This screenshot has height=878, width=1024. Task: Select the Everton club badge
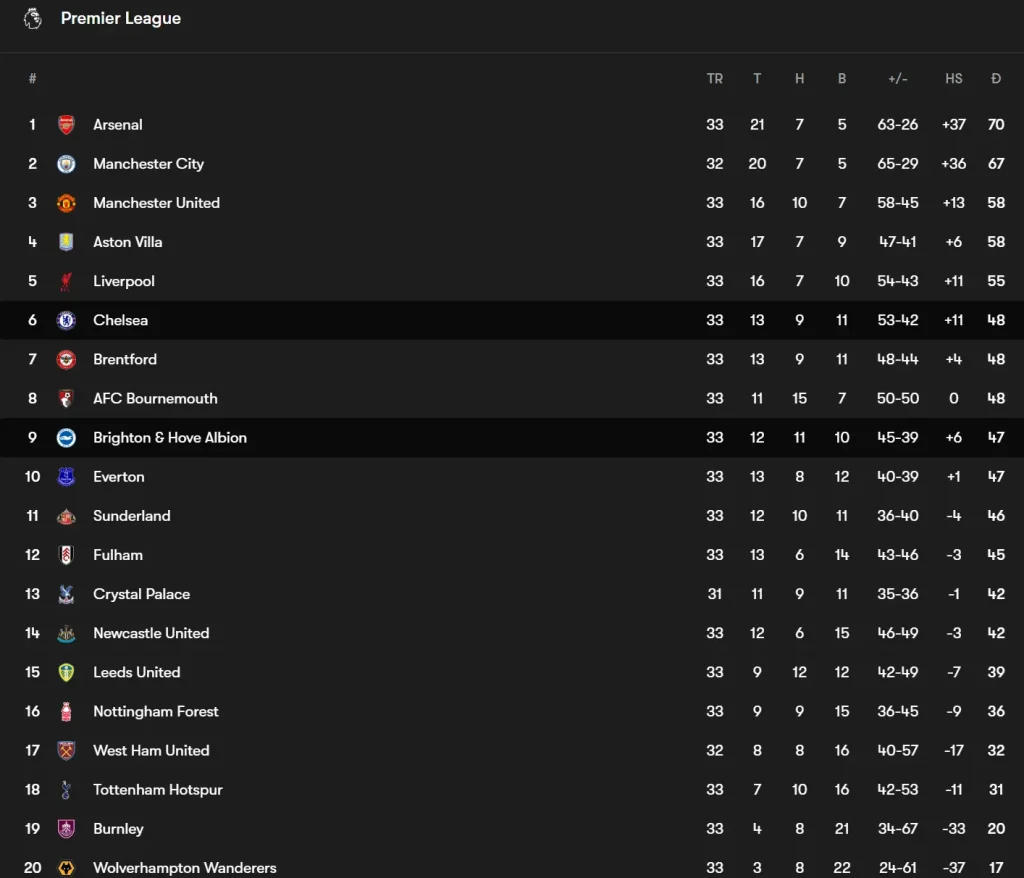pyautogui.click(x=67, y=476)
